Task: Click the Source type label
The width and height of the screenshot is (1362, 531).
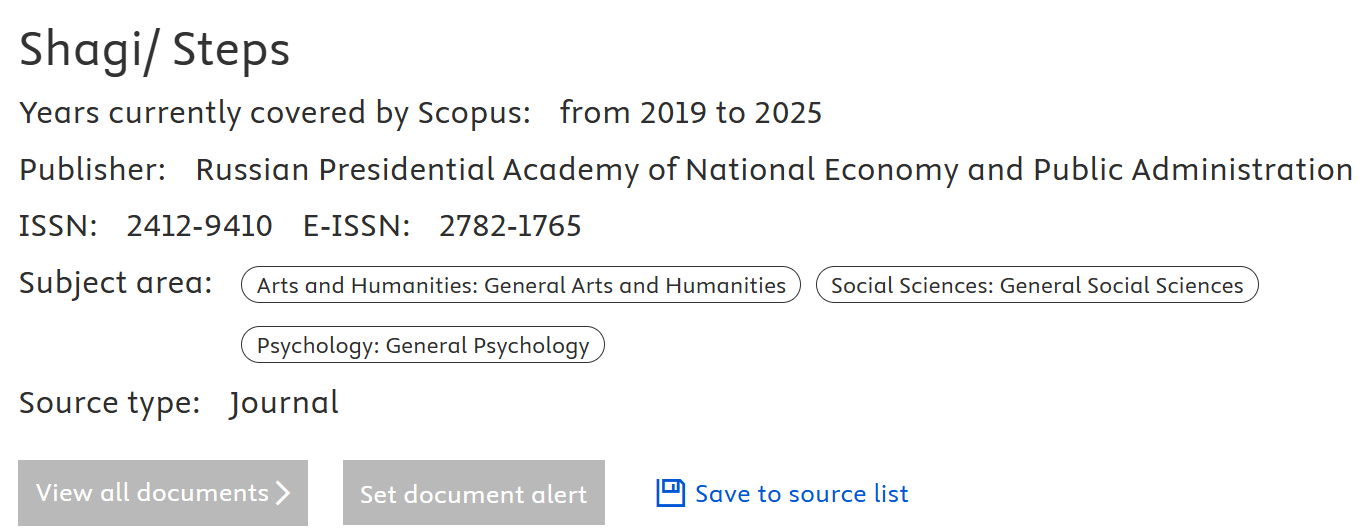Action: tap(110, 403)
